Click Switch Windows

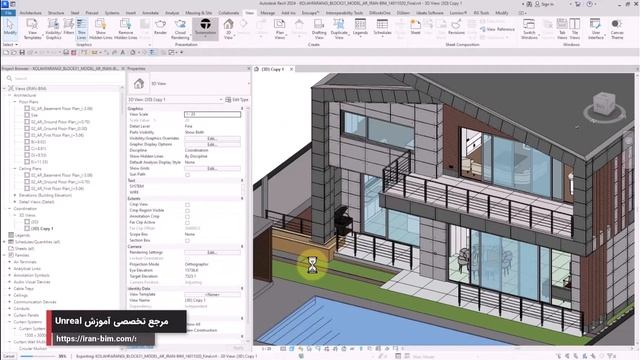(529, 29)
